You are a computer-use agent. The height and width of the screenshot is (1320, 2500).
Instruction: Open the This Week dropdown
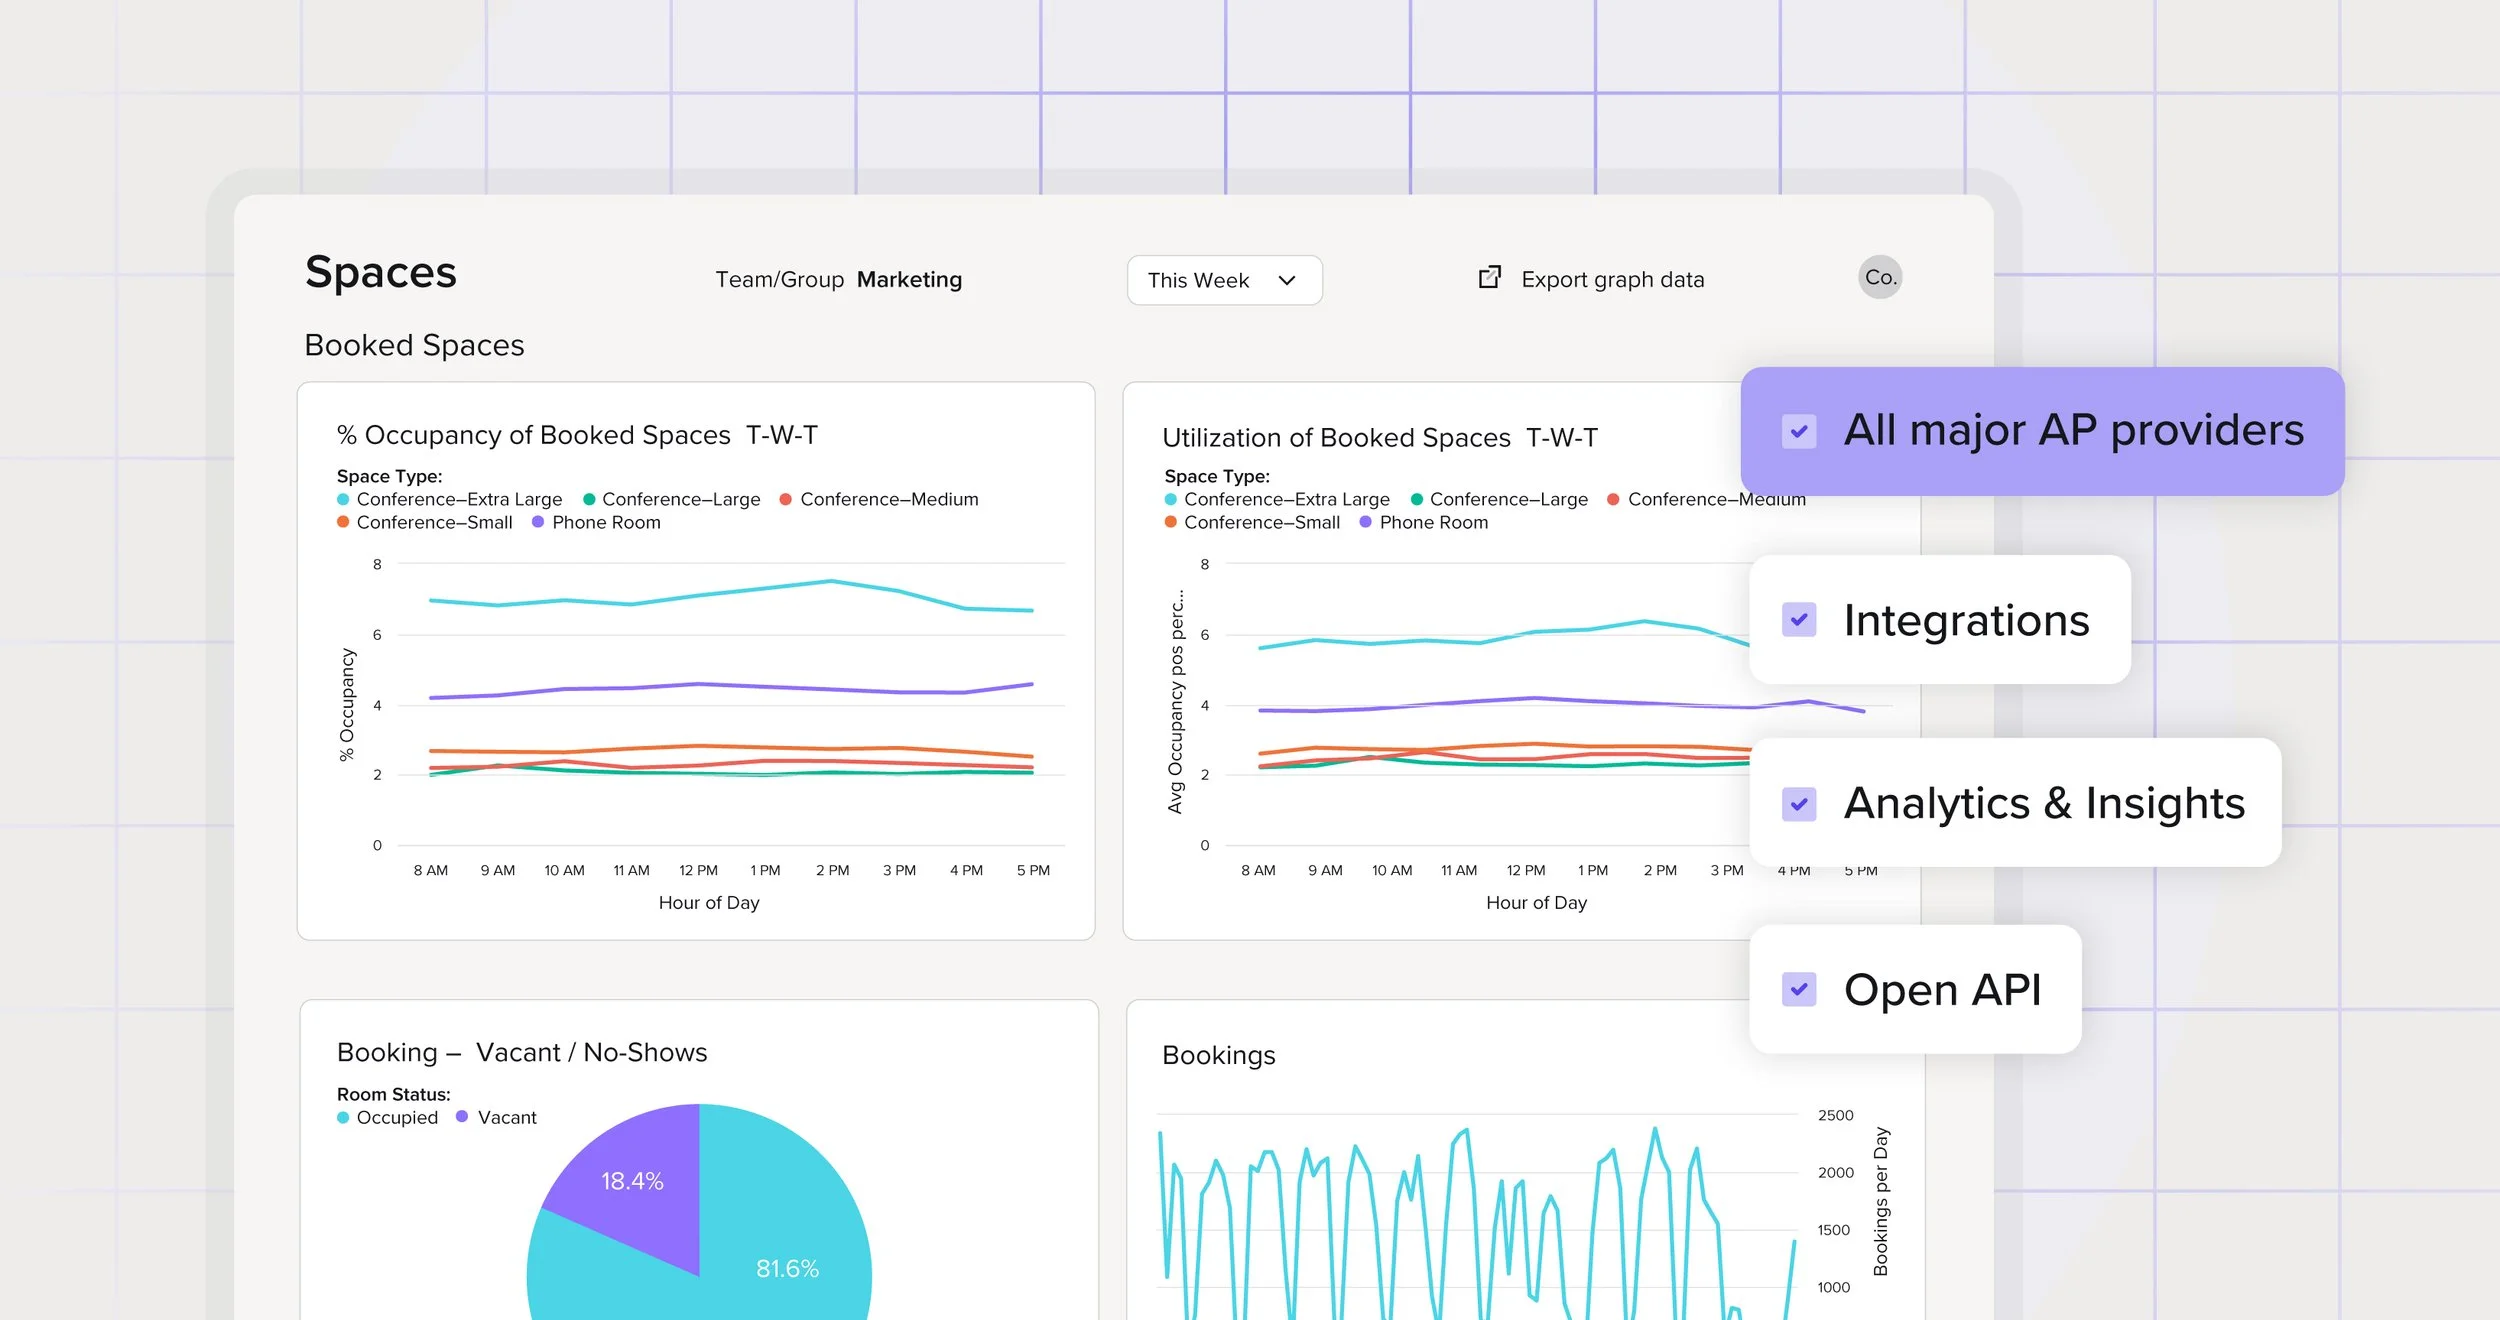click(x=1222, y=280)
